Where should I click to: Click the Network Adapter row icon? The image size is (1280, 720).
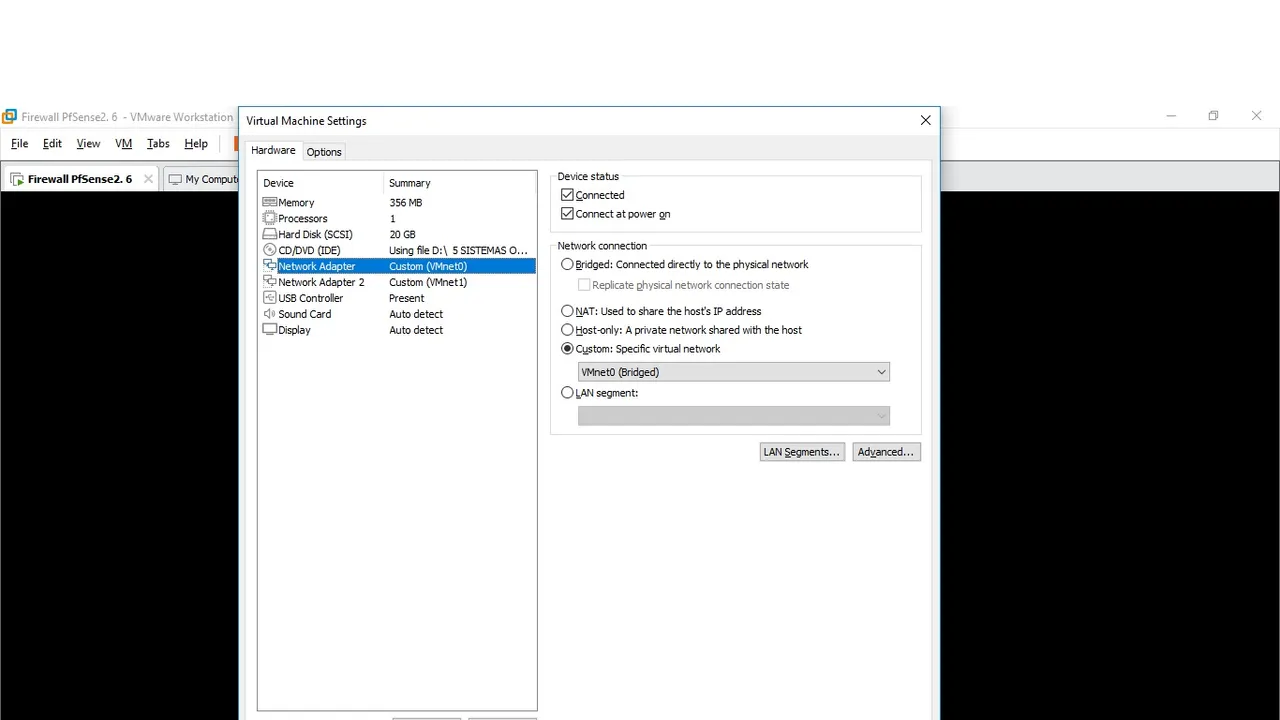269,266
